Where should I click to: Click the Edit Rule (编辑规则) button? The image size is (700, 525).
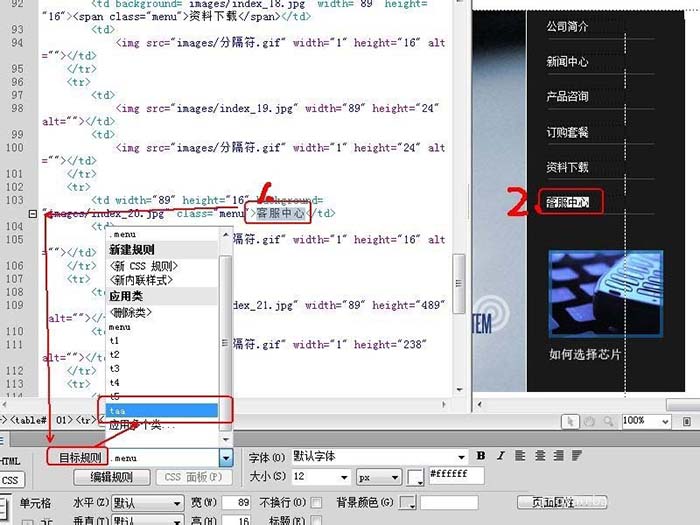pyautogui.click(x=112, y=477)
